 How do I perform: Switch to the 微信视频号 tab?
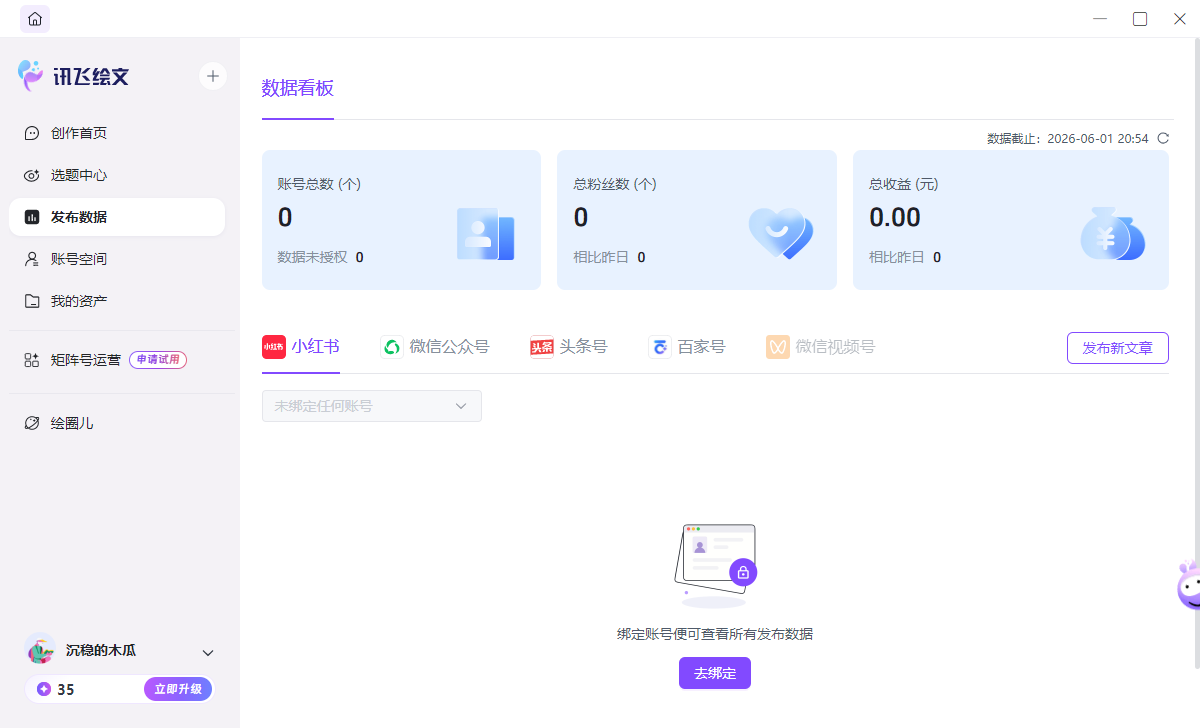coord(821,347)
